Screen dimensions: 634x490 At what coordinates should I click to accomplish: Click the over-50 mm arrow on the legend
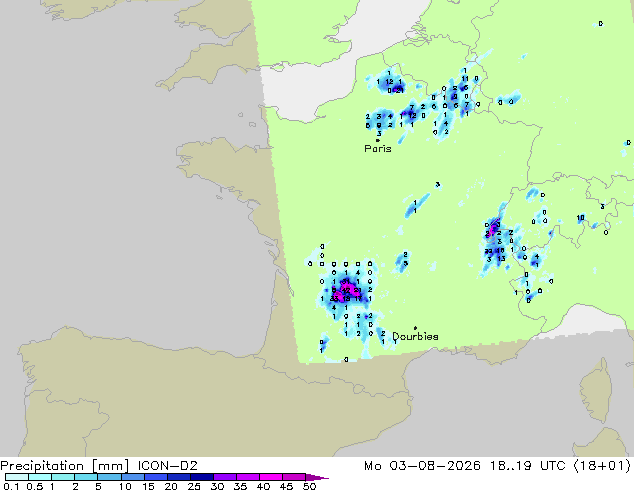[317, 477]
